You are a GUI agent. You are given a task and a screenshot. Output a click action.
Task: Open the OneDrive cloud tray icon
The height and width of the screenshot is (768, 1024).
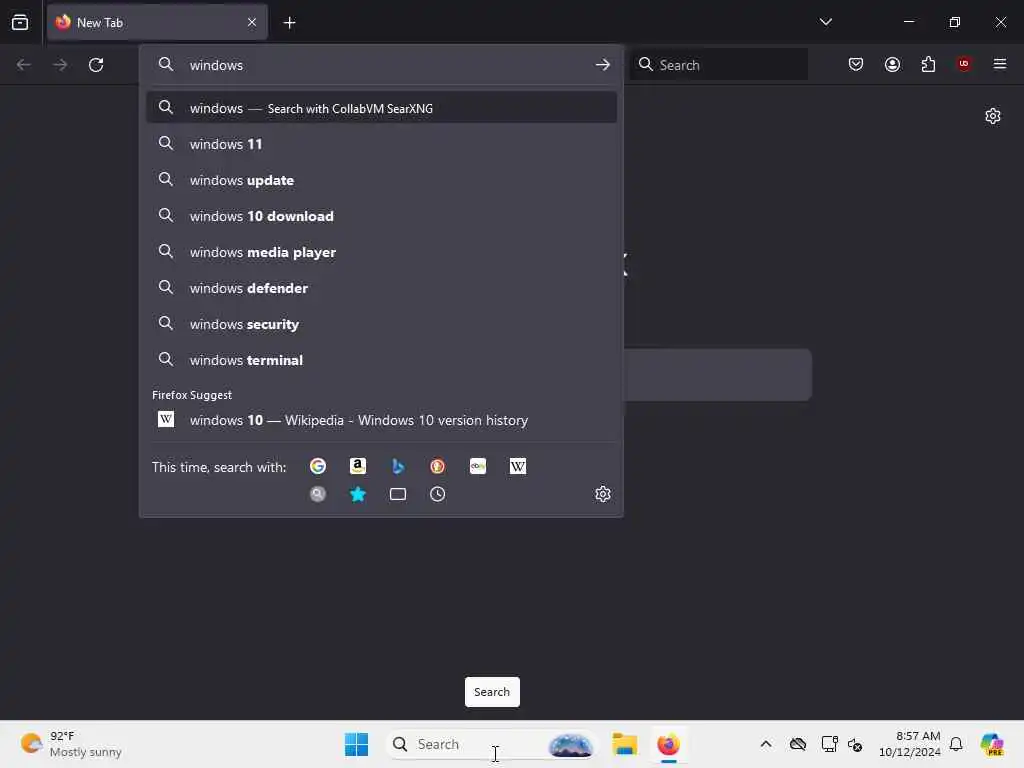797,744
